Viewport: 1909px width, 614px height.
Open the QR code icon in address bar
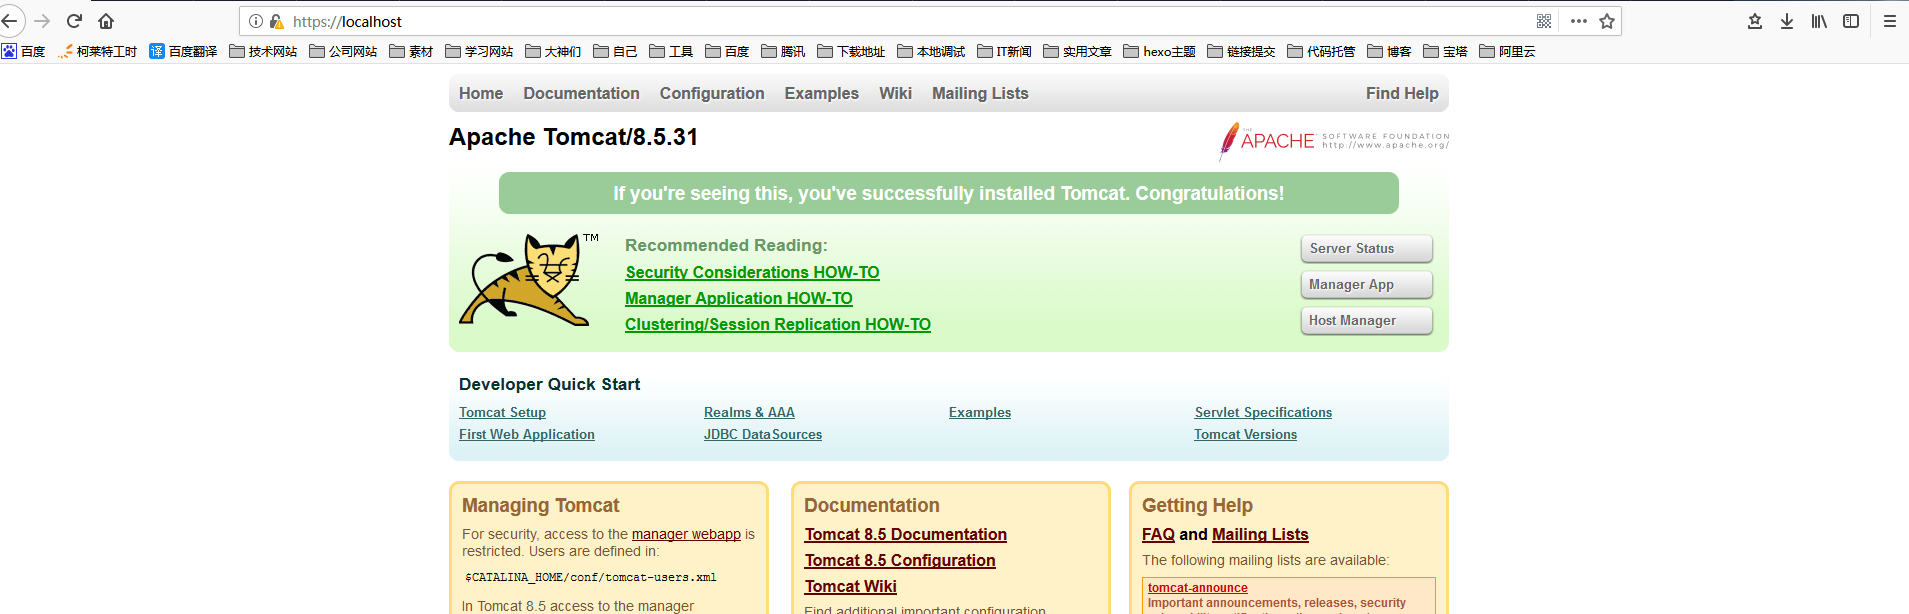(1544, 21)
